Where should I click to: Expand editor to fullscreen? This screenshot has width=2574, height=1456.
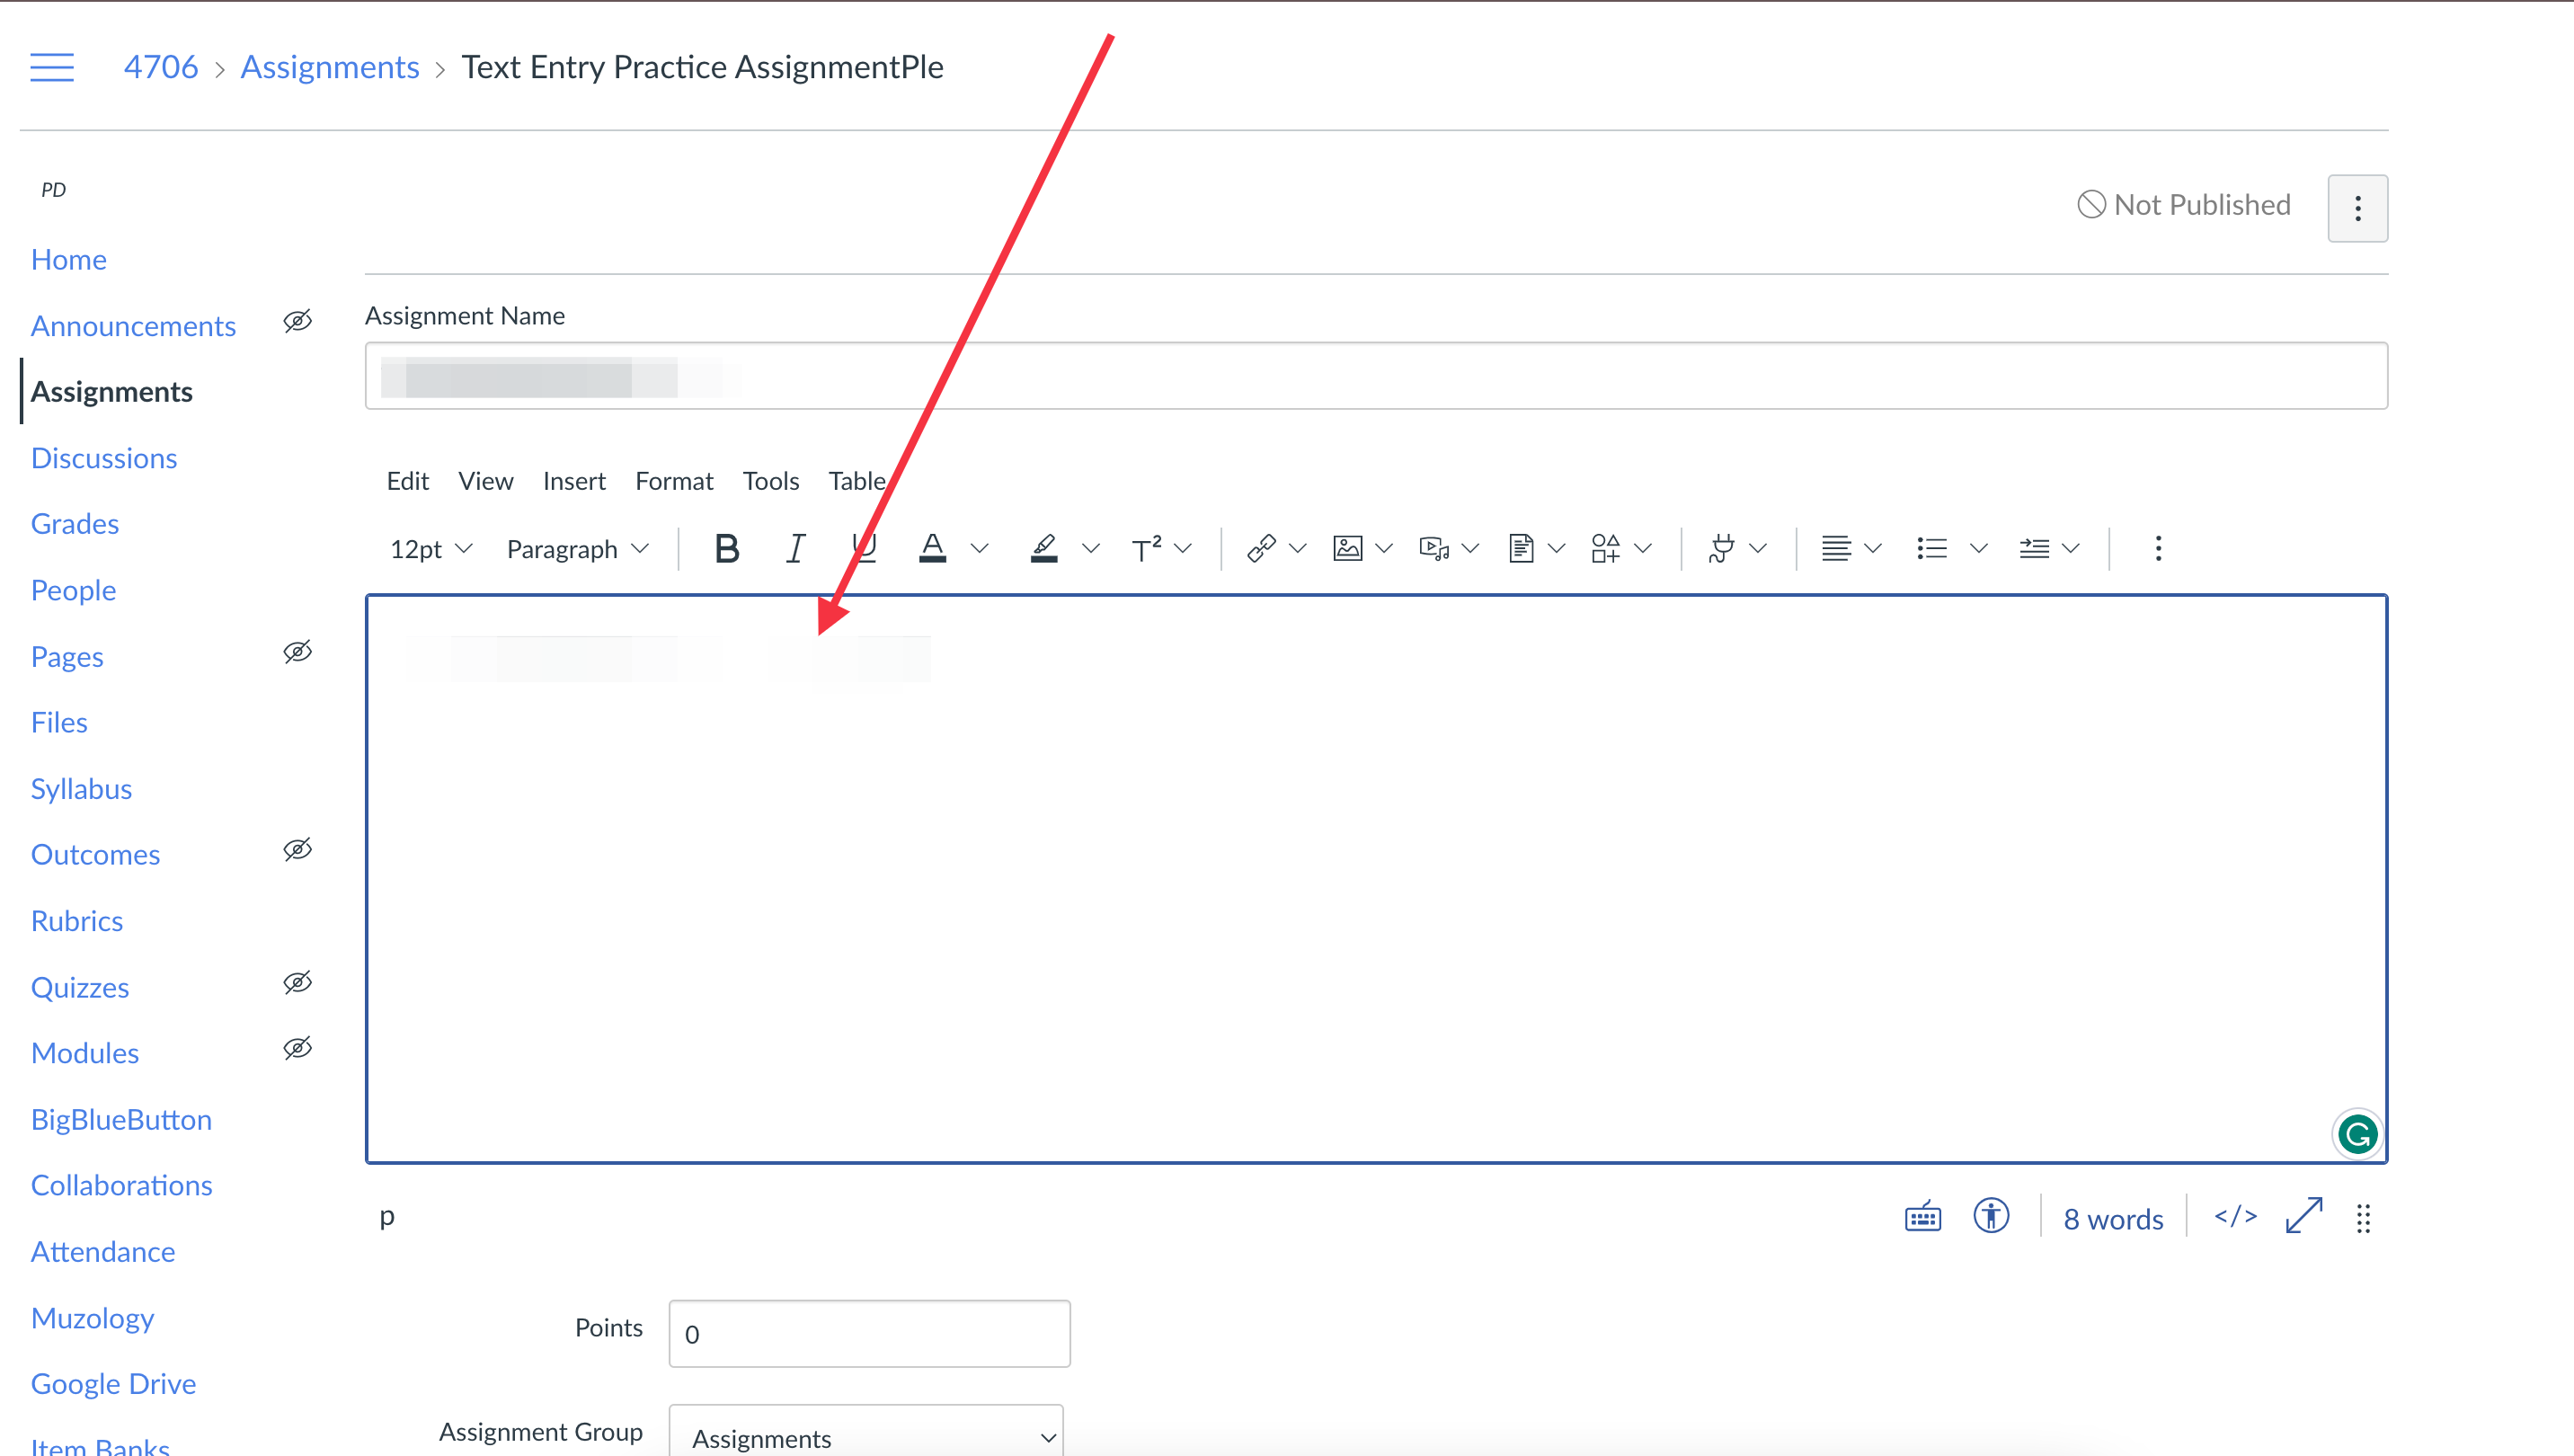[2304, 1217]
